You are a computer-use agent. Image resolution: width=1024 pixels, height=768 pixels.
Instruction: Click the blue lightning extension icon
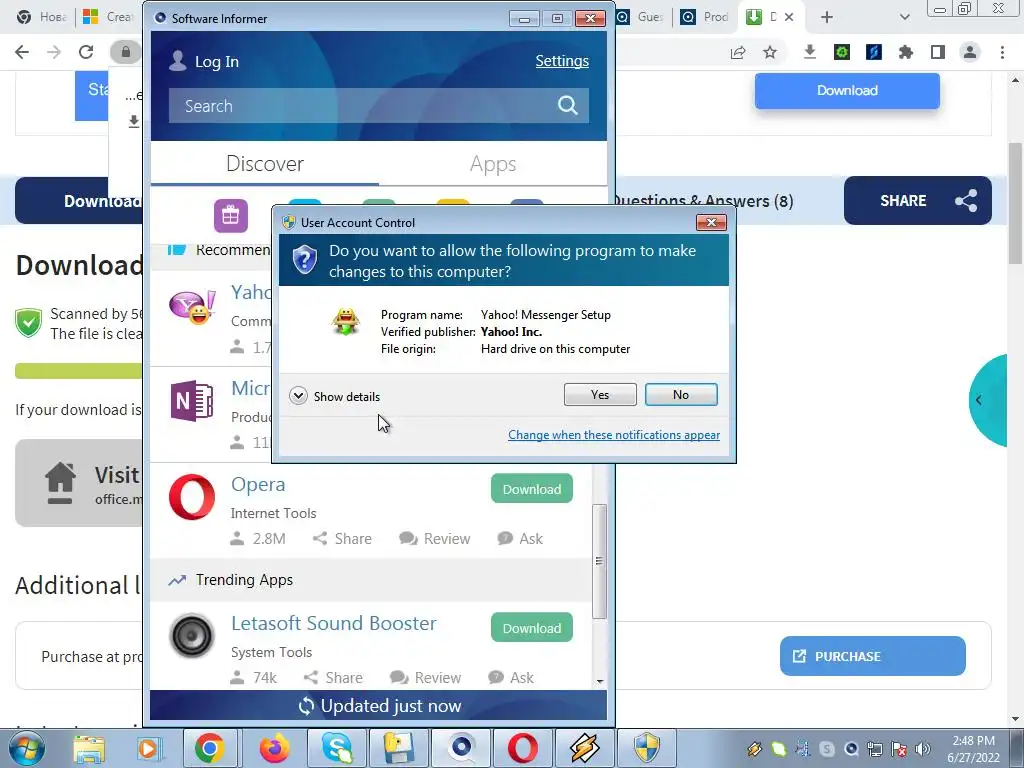pos(874,52)
